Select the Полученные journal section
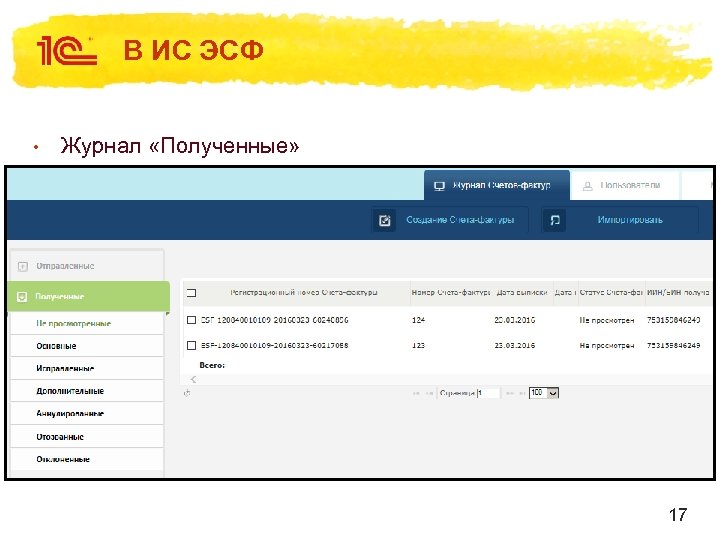Screen dimensions: 720x540 click(x=89, y=297)
